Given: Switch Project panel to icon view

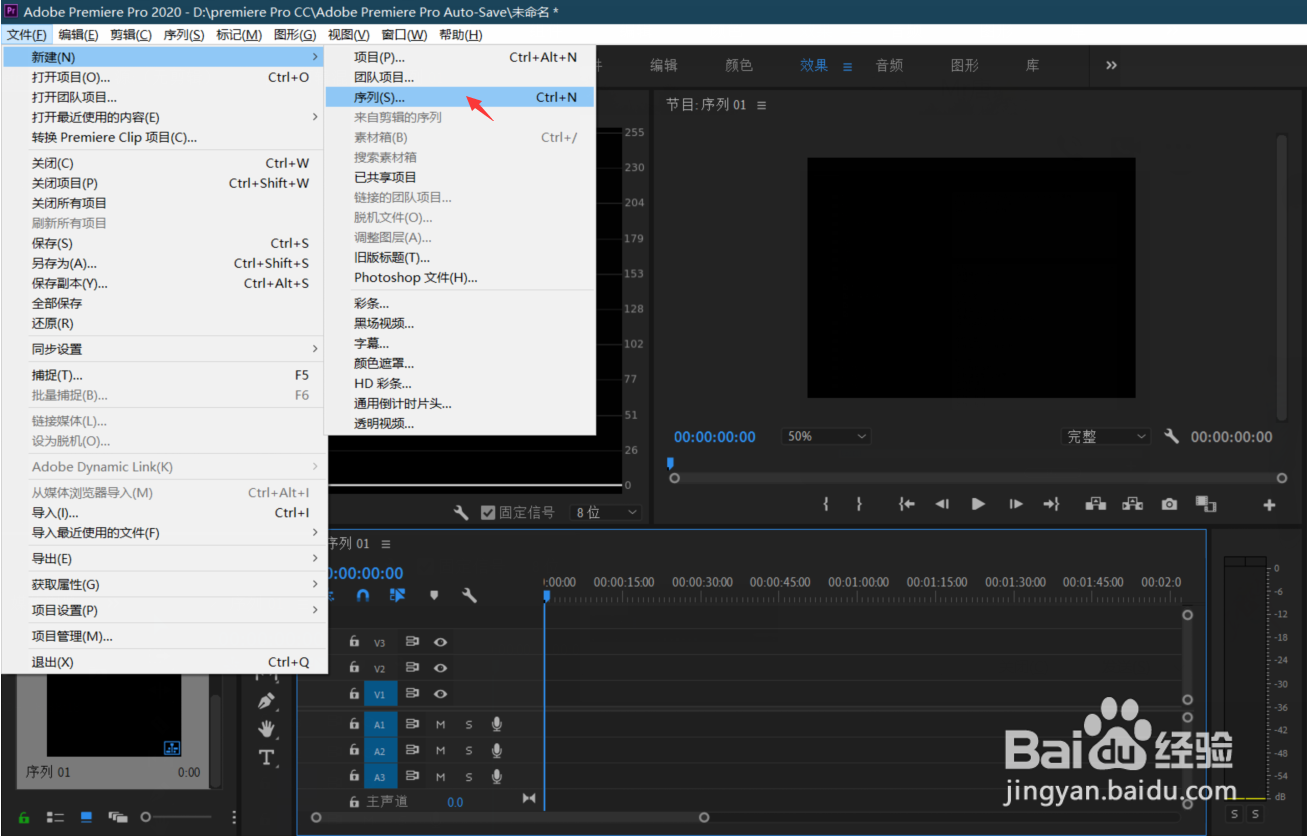Looking at the screenshot, I should [x=86, y=817].
